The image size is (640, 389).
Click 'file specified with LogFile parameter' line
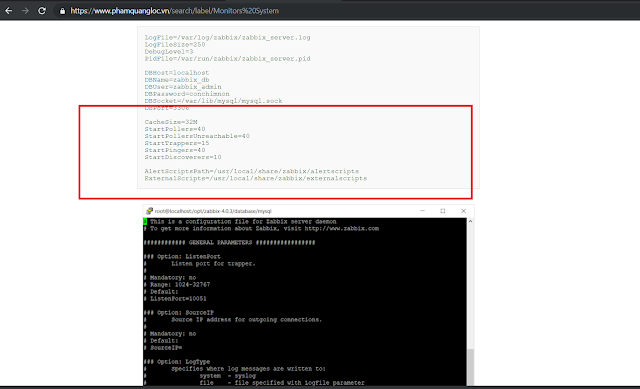(x=282, y=383)
